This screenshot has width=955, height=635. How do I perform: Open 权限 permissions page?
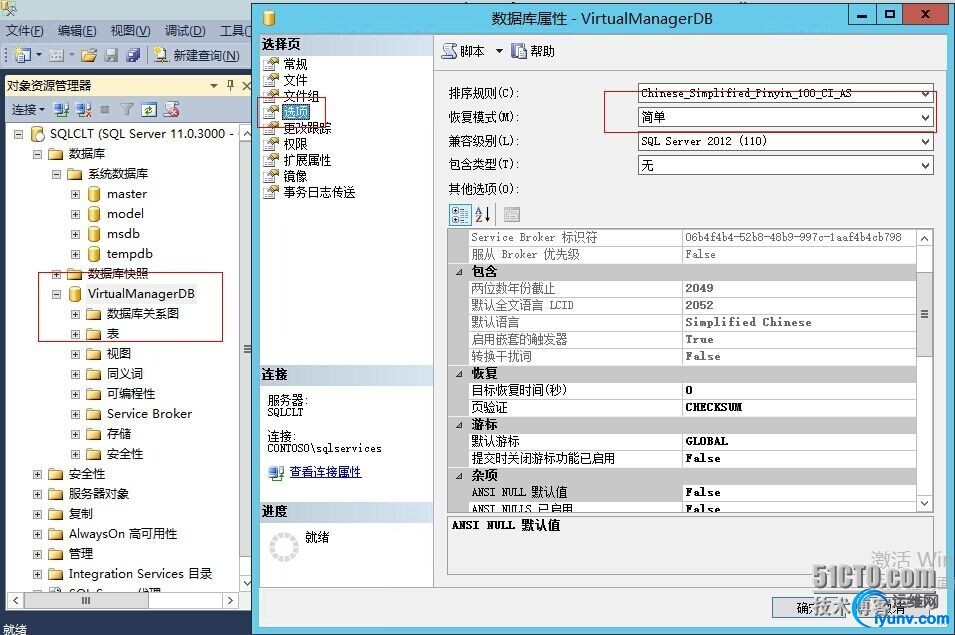(295, 144)
